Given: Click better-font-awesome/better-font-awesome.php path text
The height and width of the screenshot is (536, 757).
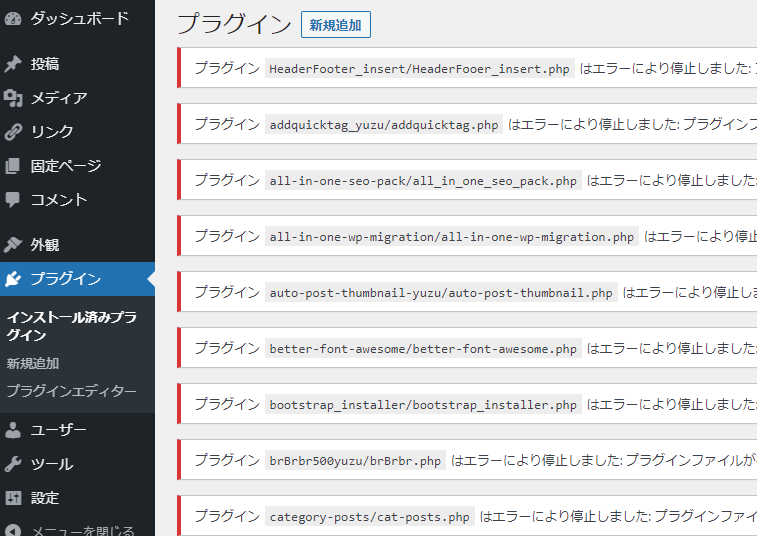Looking at the screenshot, I should 423,349.
